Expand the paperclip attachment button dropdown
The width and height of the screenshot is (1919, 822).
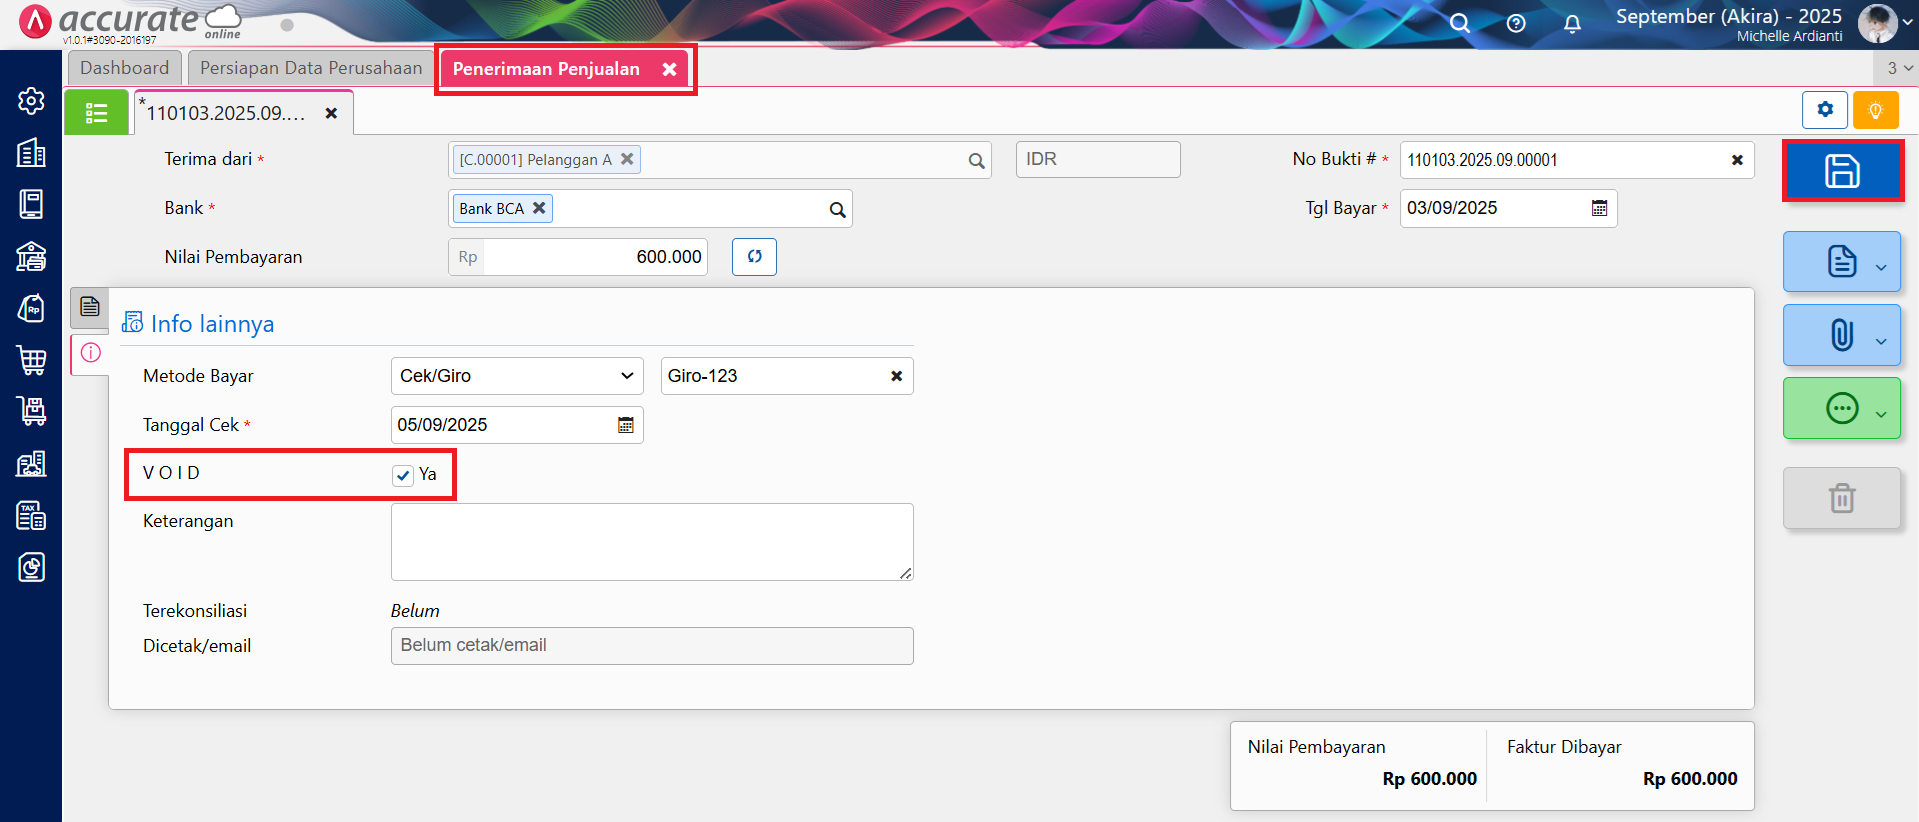point(1880,341)
